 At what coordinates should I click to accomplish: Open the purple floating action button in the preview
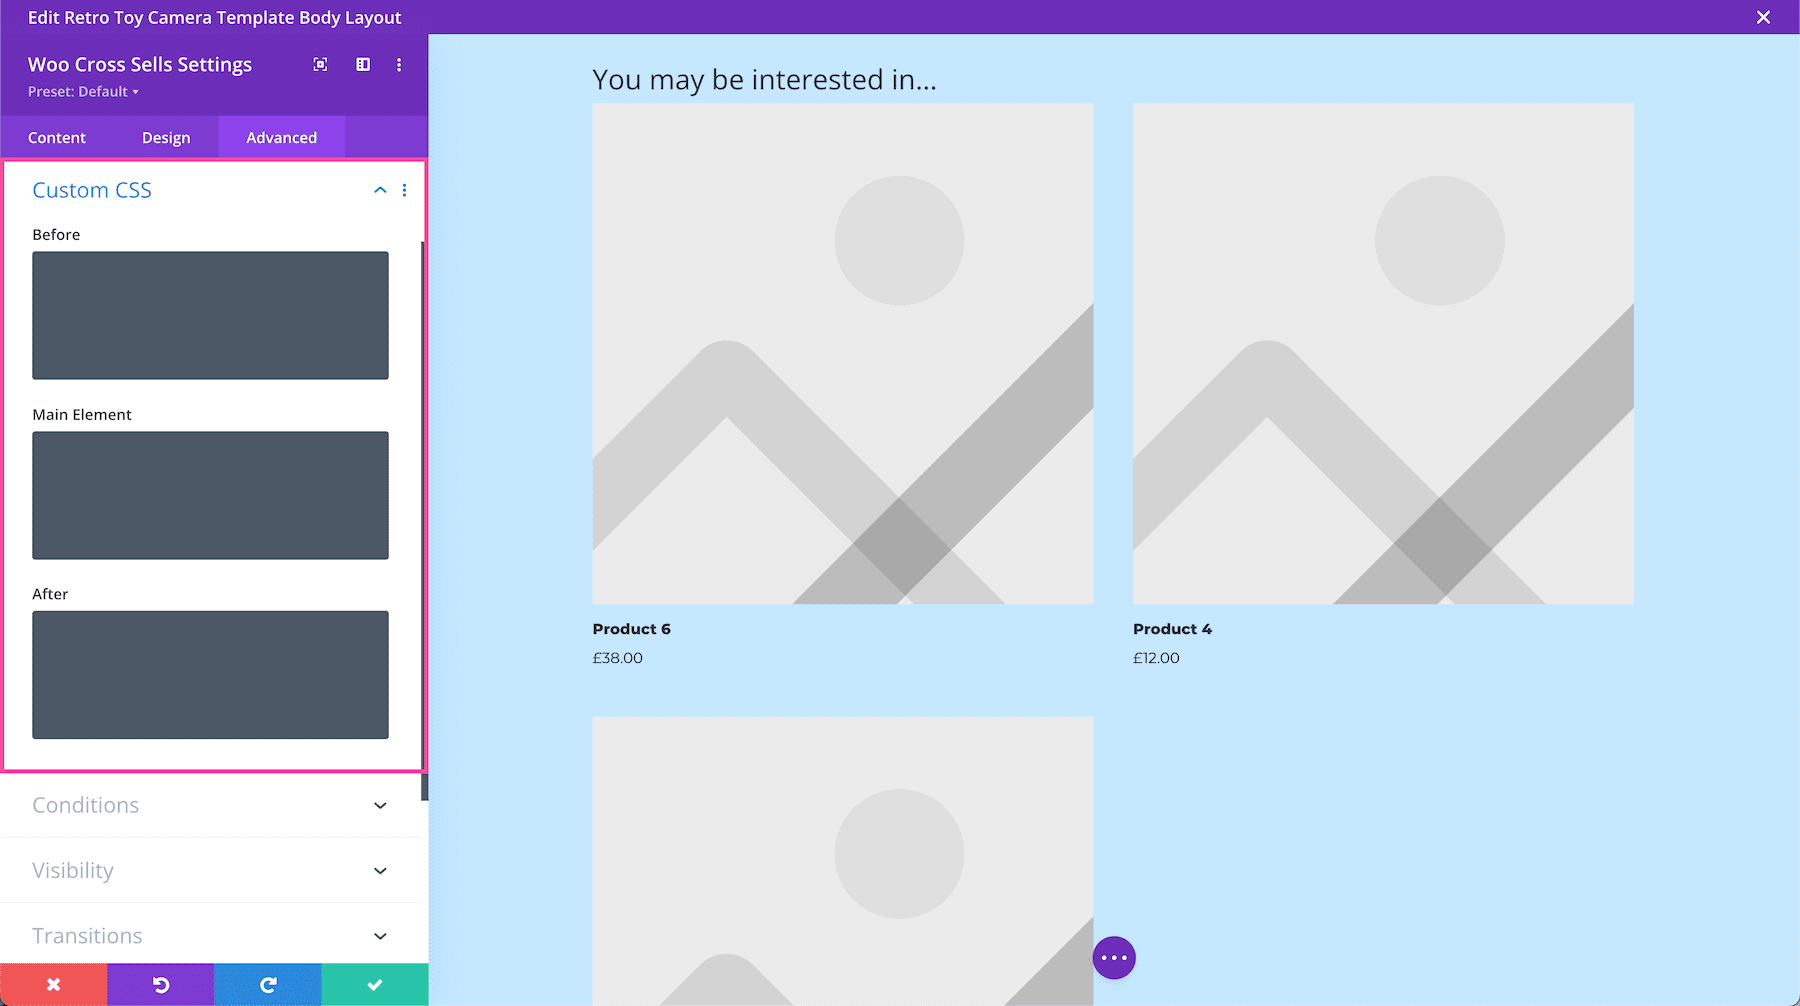tap(1114, 957)
